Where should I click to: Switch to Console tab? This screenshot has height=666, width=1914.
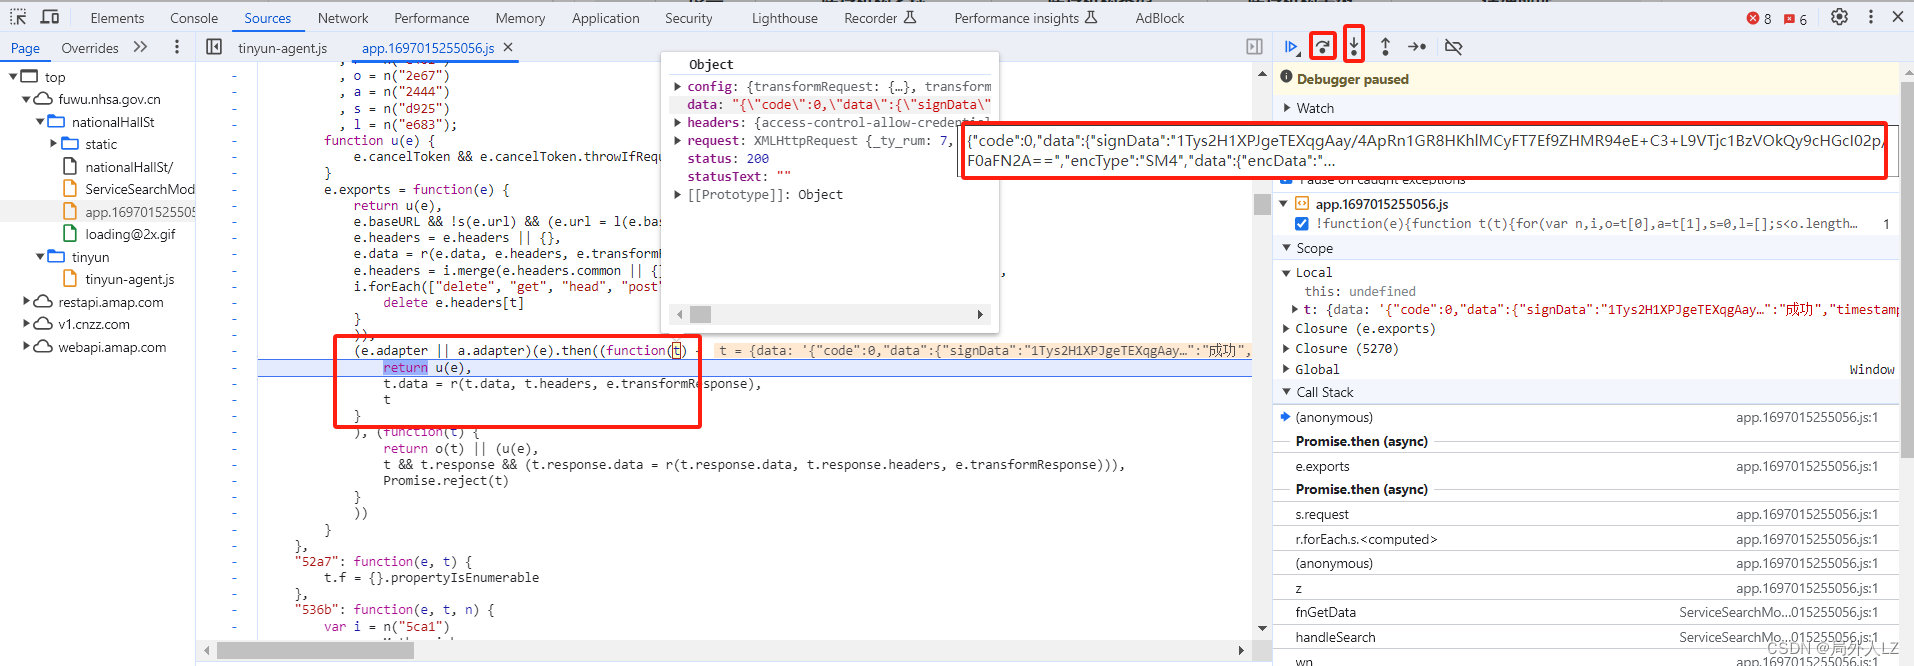click(194, 18)
